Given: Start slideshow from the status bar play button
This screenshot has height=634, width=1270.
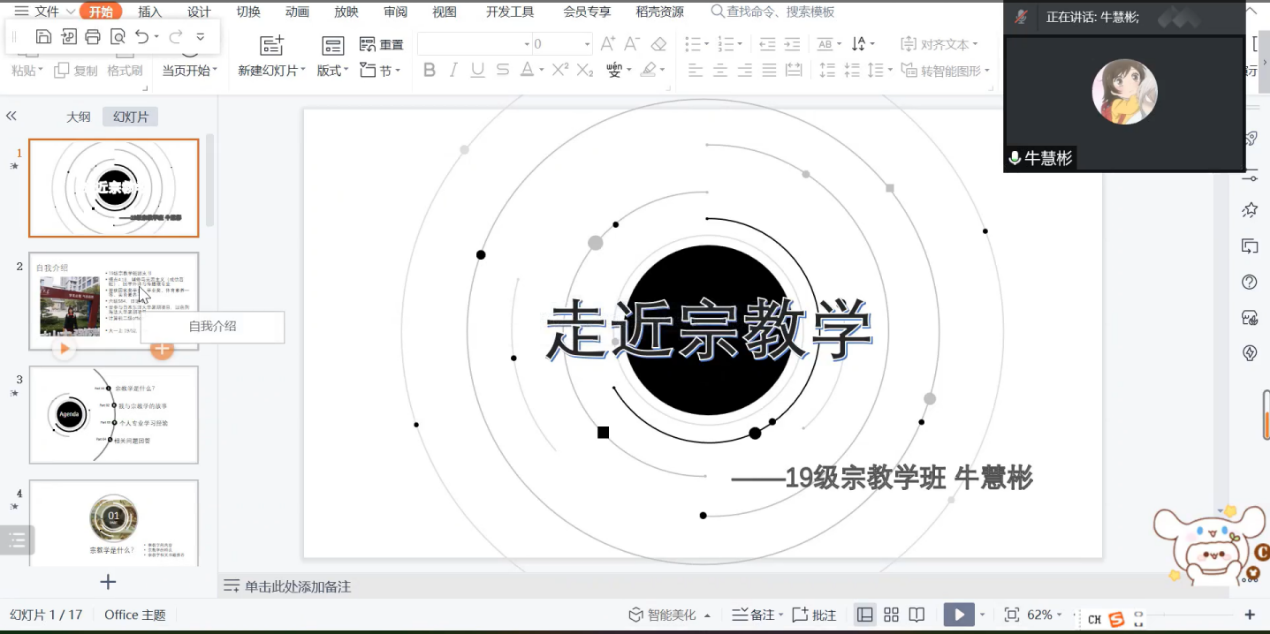Looking at the screenshot, I should [958, 615].
